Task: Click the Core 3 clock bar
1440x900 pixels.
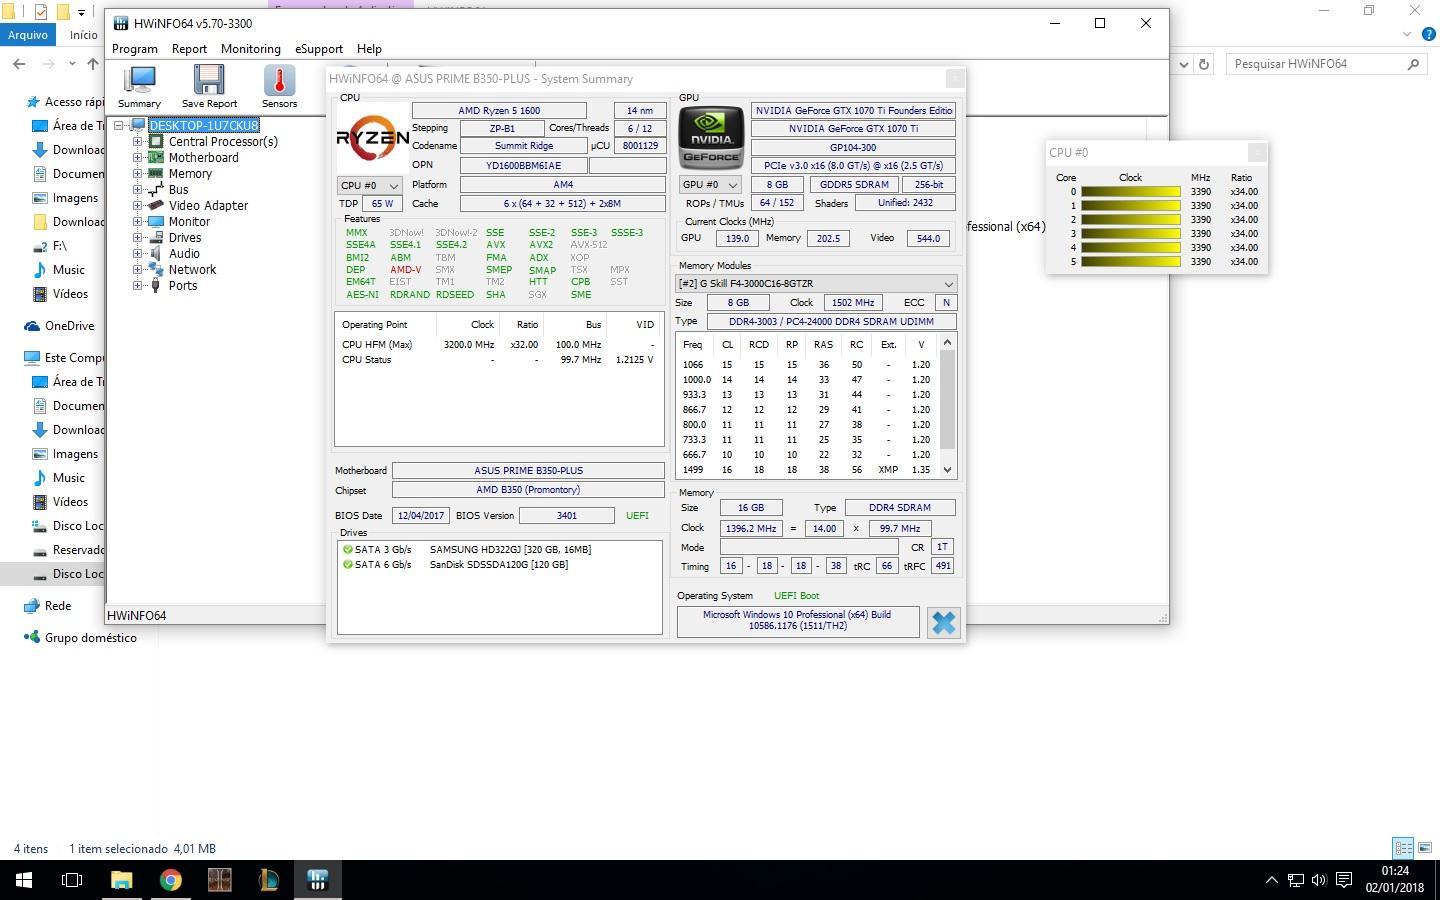Action: click(x=1130, y=233)
